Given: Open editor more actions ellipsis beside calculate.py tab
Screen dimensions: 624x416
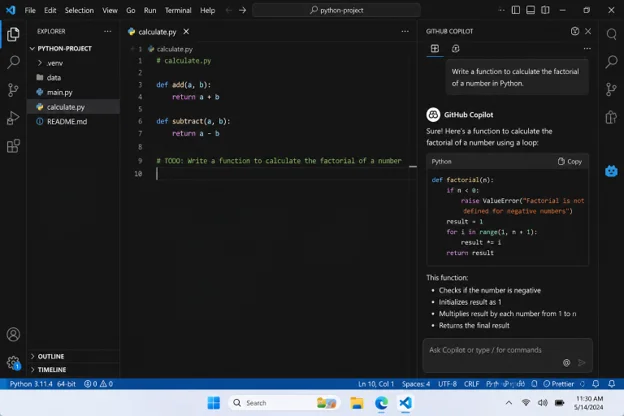Looking at the screenshot, I should pyautogui.click(x=405, y=31).
